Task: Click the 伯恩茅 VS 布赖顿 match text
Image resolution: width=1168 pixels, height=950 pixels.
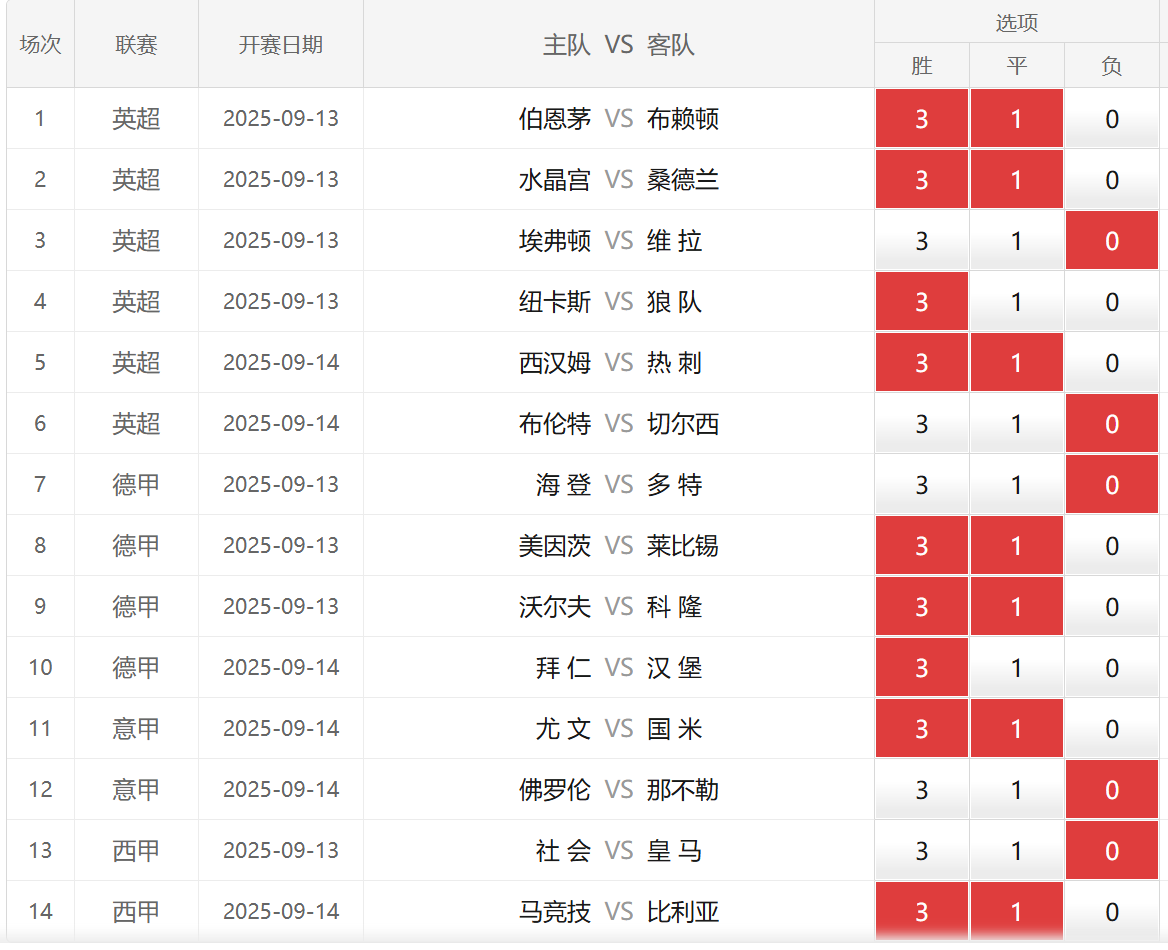Action: [x=618, y=118]
